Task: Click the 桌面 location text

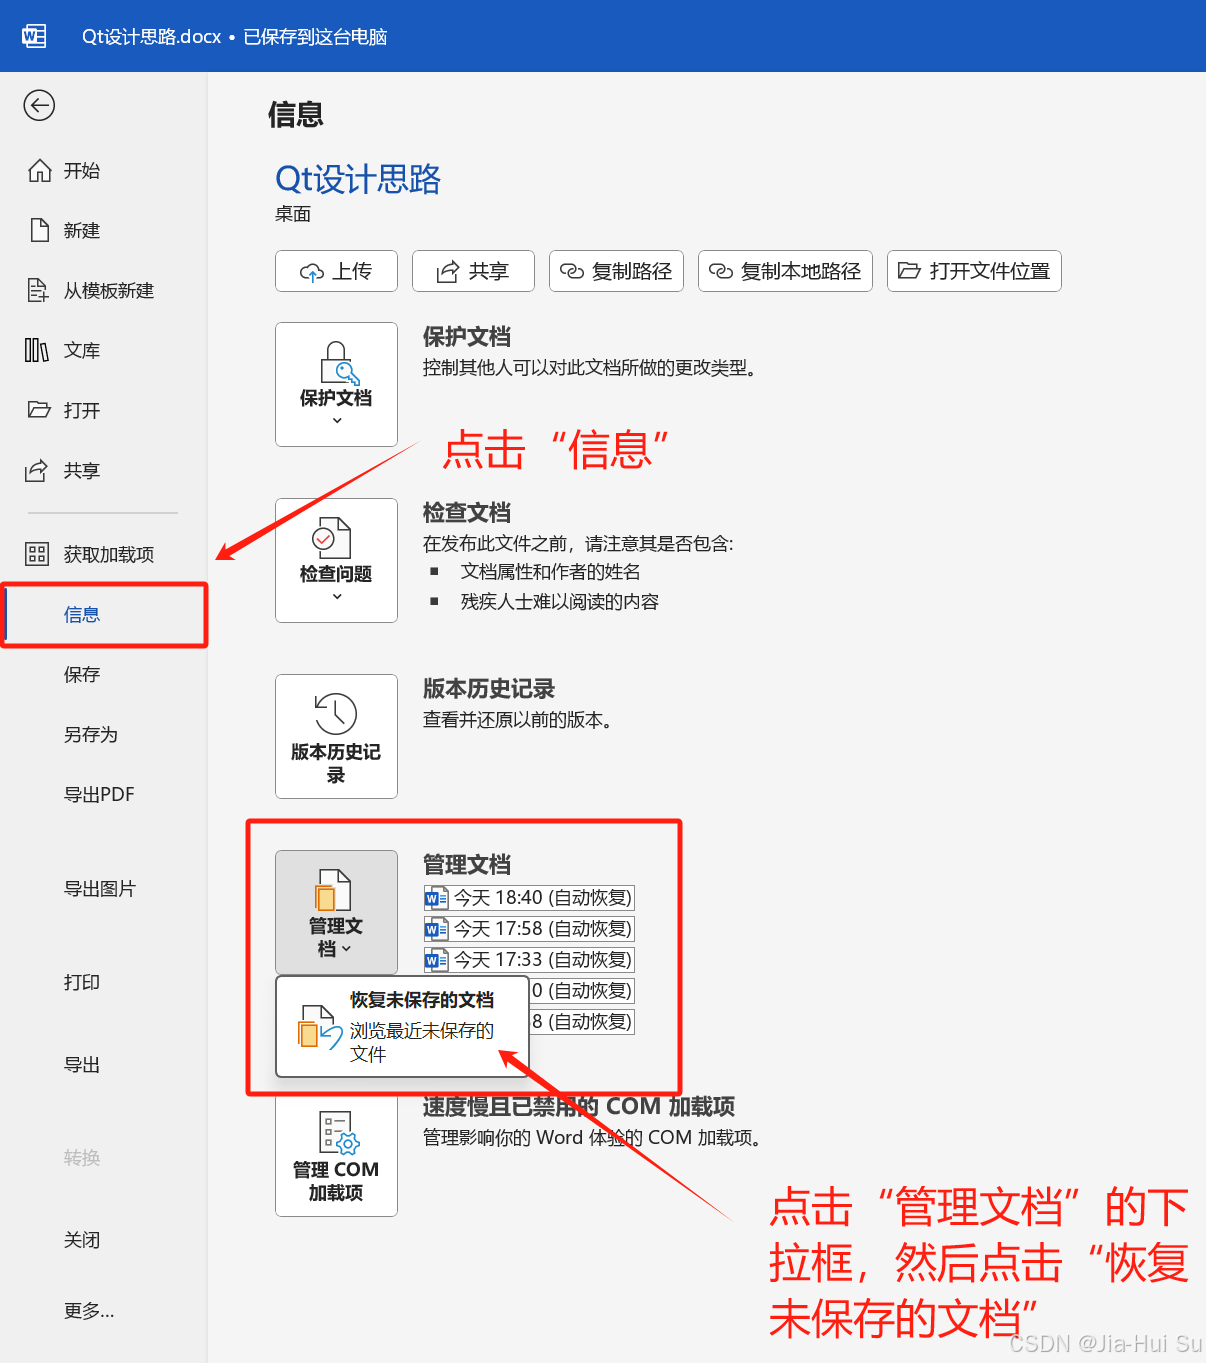Action: pos(293,214)
